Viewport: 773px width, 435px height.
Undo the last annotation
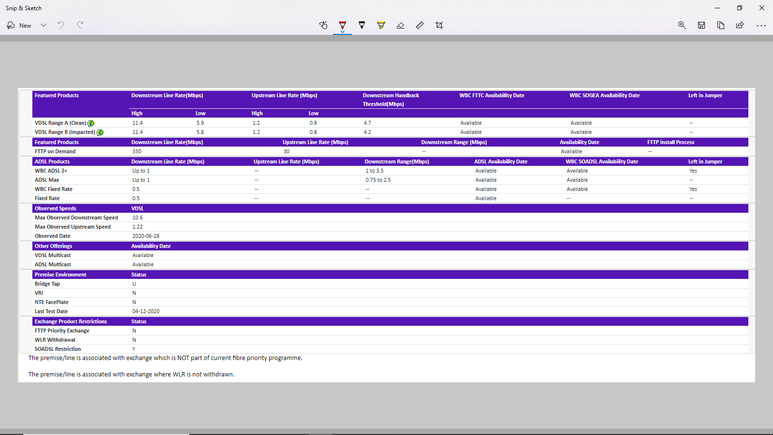click(61, 25)
